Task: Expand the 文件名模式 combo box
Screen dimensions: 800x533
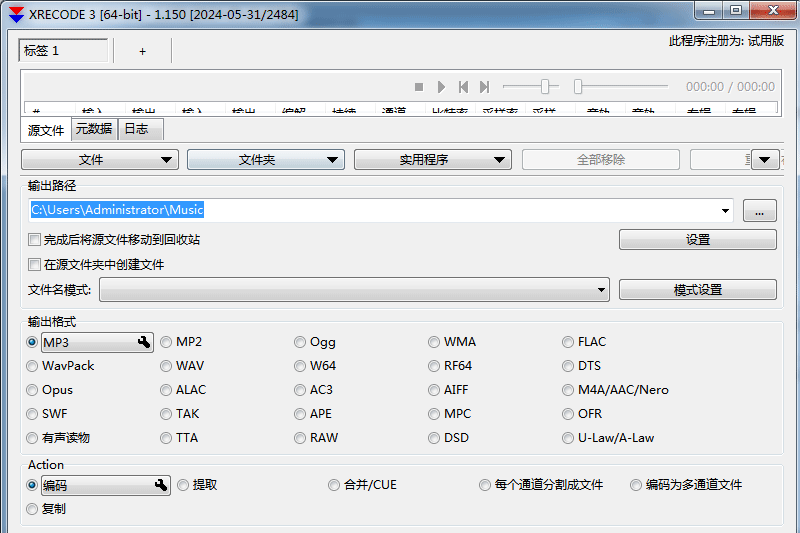Action: click(x=354, y=290)
